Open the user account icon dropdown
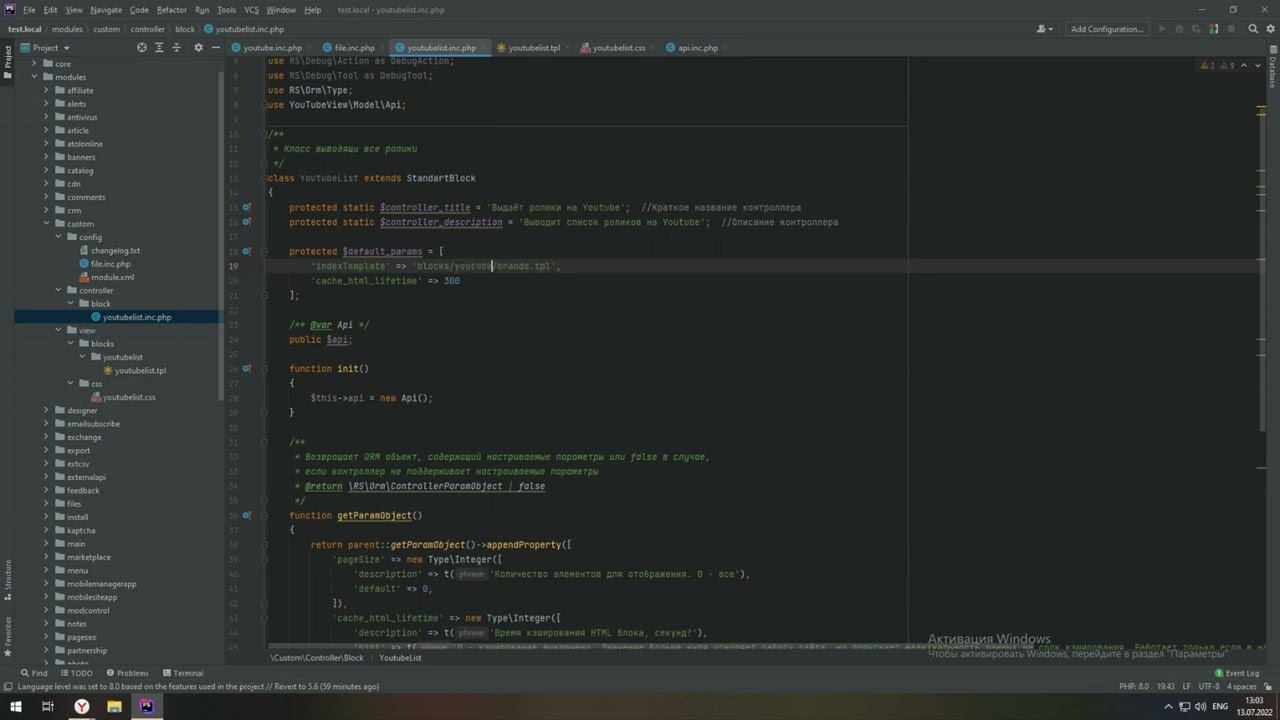Image resolution: width=1280 pixels, height=720 pixels. (x=1046, y=29)
